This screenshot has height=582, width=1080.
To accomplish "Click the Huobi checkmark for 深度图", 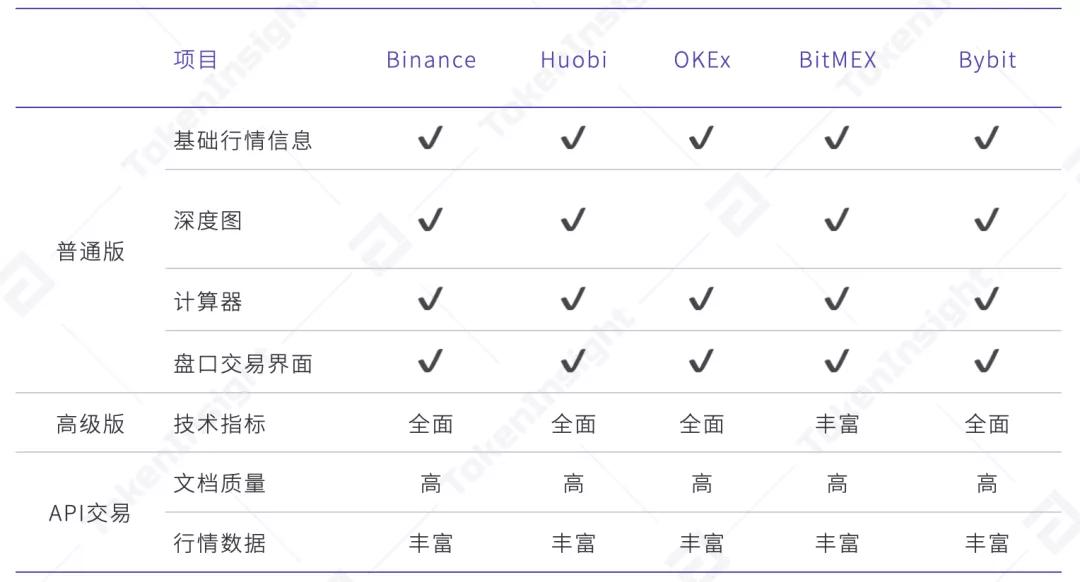I will (573, 219).
